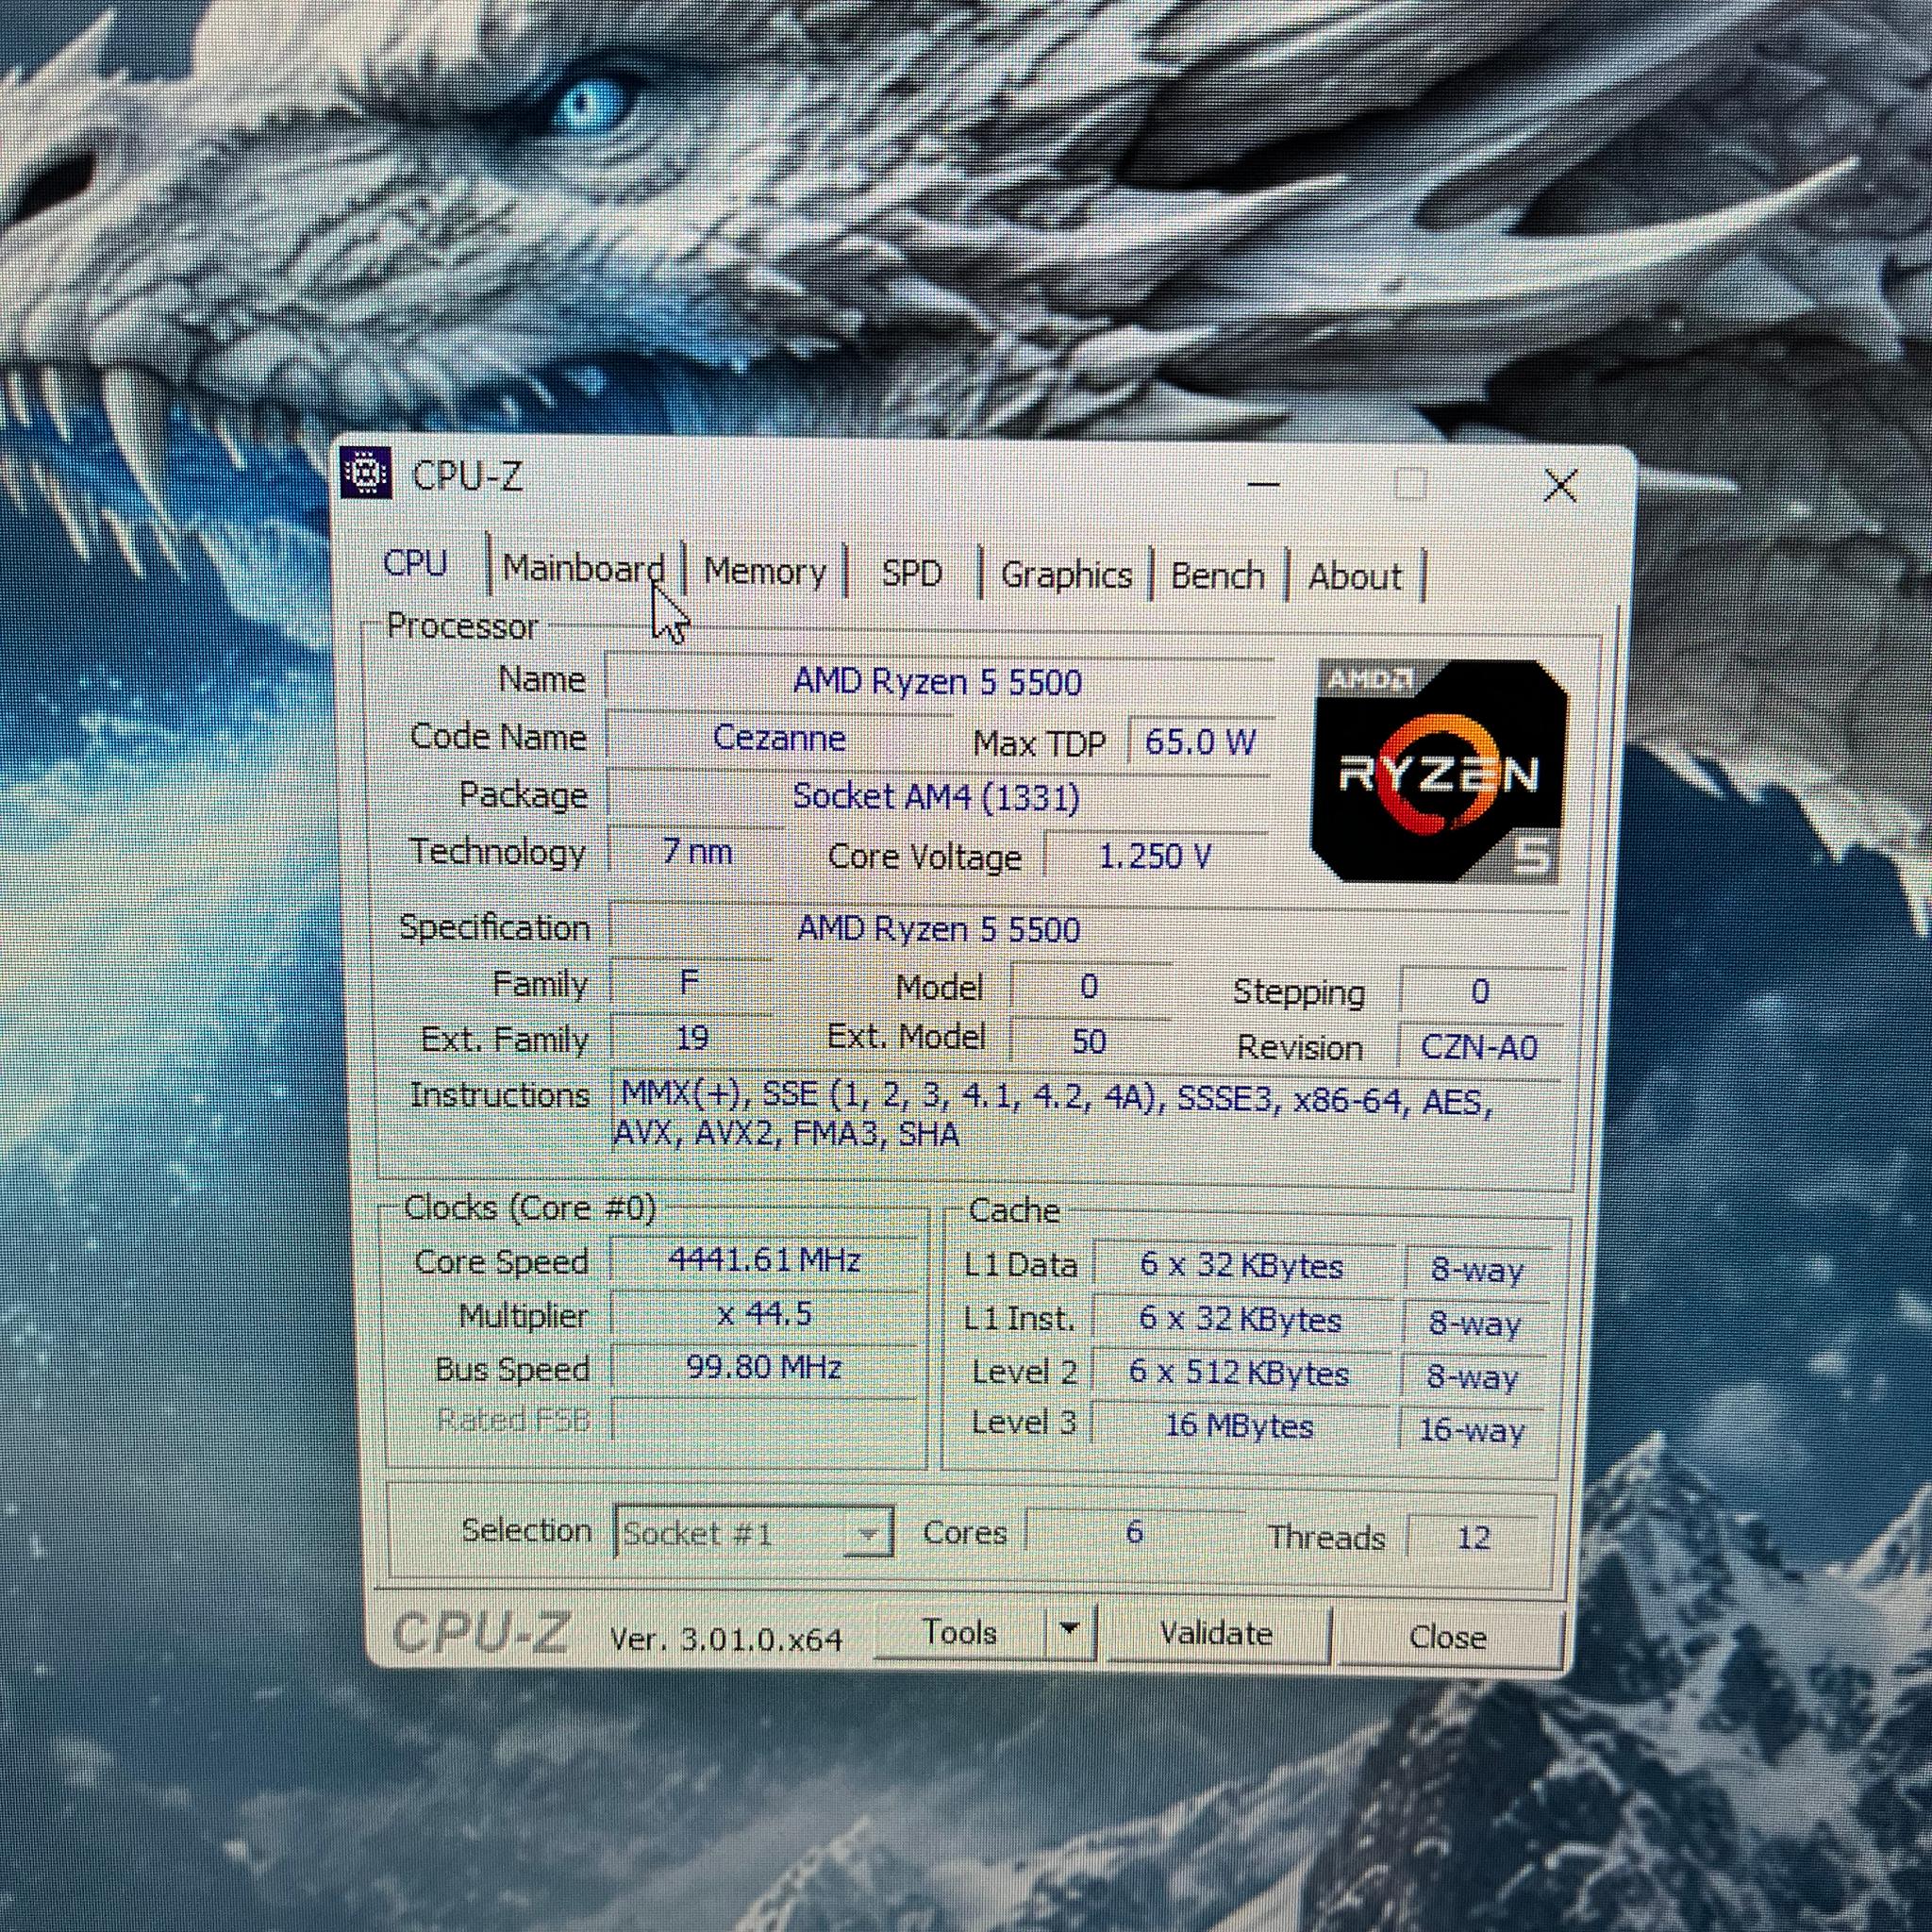Click the Core Voltage value 1.250 V
1932x1932 pixels.
pyautogui.click(x=1155, y=856)
